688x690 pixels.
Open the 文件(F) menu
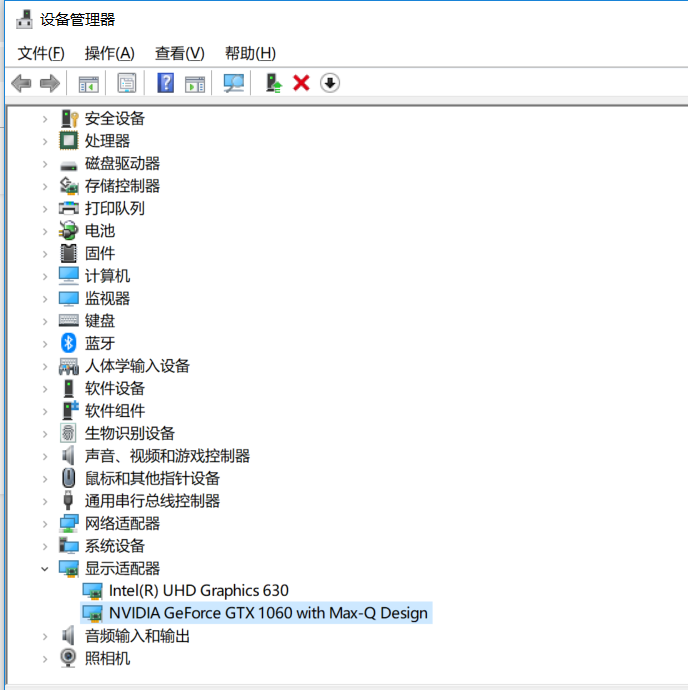pyautogui.click(x=41, y=53)
